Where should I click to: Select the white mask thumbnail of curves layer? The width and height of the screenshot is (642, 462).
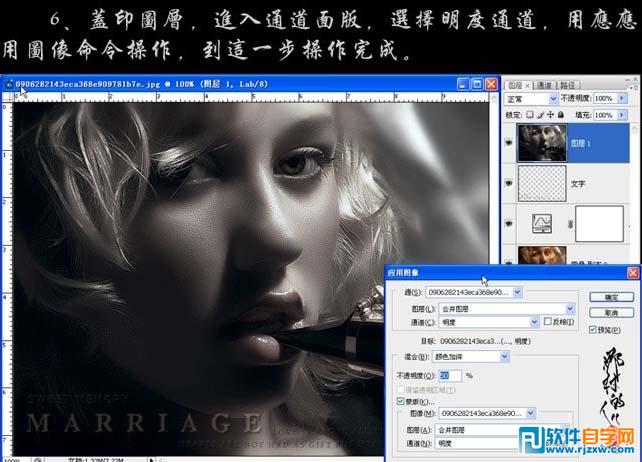click(x=599, y=224)
